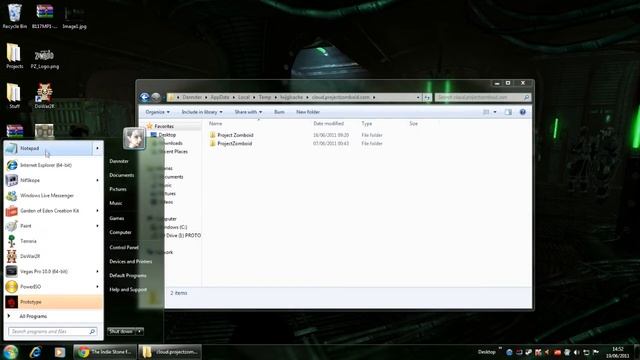
Task: Open NifSkope in the Start menu
Action: [x=48, y=180]
